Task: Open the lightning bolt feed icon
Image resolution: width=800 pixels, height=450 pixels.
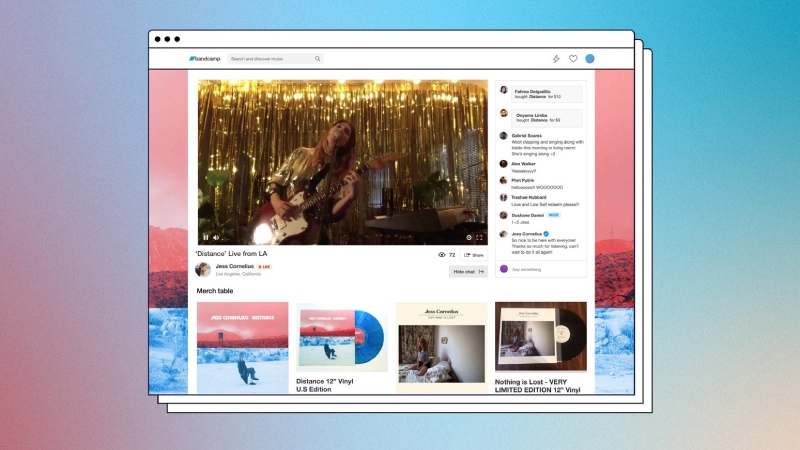Action: point(556,59)
